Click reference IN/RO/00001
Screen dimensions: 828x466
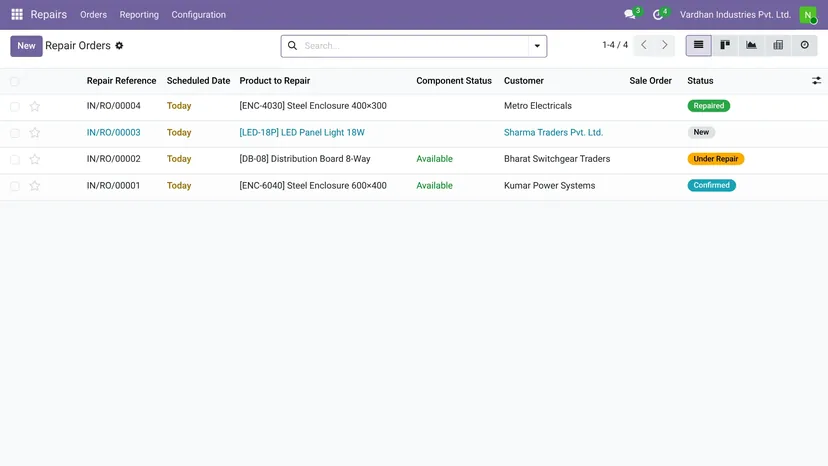(114, 185)
